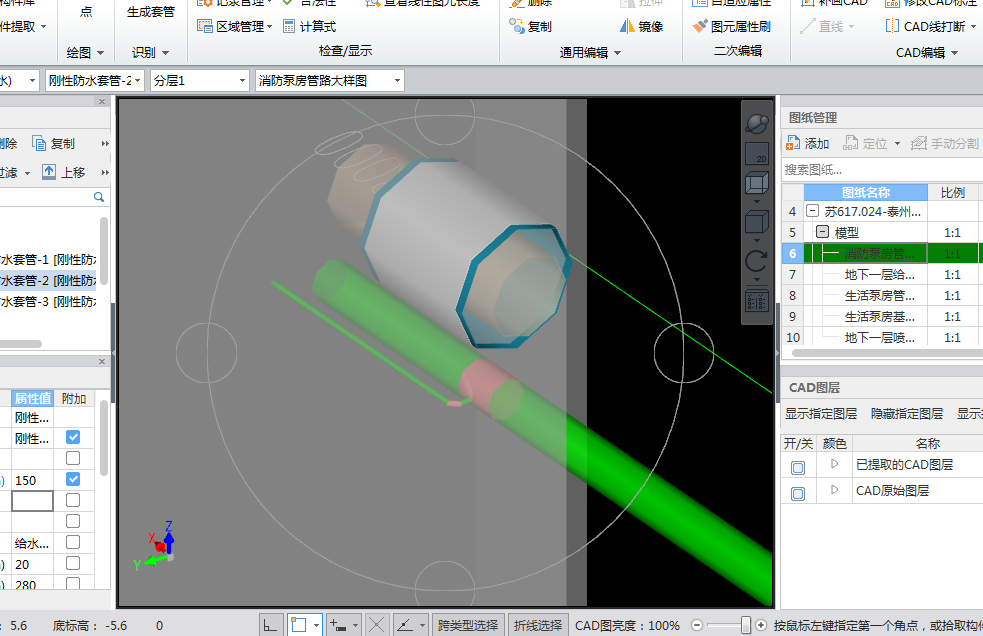Screen dimensions: 983x636
Task: Open the 通用编辑 group menu
Action: pyautogui.click(x=590, y=53)
